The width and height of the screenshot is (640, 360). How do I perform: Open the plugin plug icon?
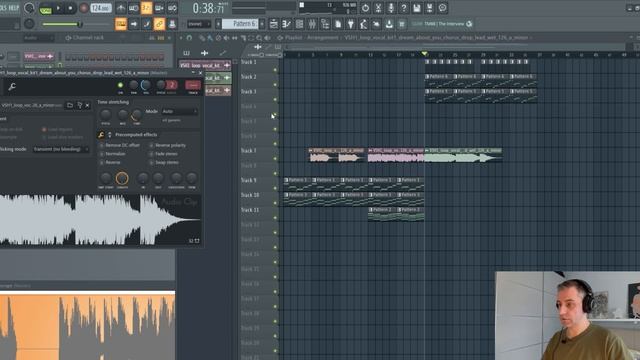(x=351, y=24)
